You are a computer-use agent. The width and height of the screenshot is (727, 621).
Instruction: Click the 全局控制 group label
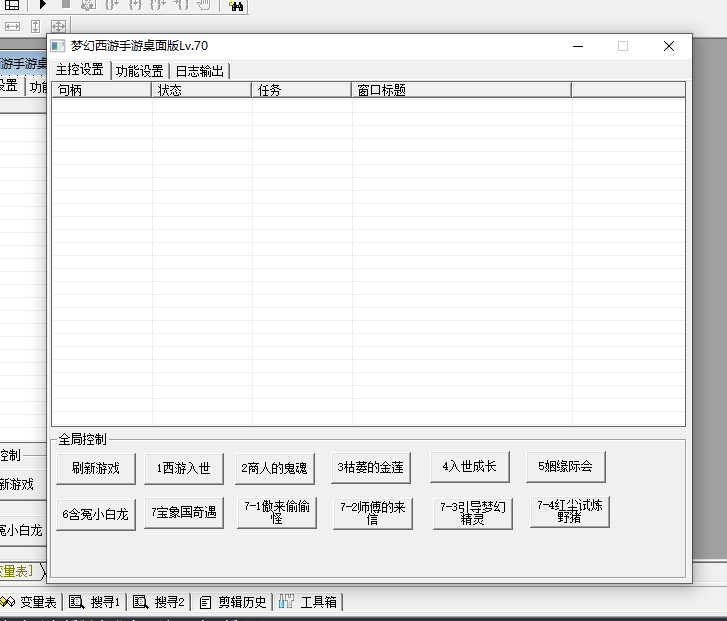(x=83, y=439)
